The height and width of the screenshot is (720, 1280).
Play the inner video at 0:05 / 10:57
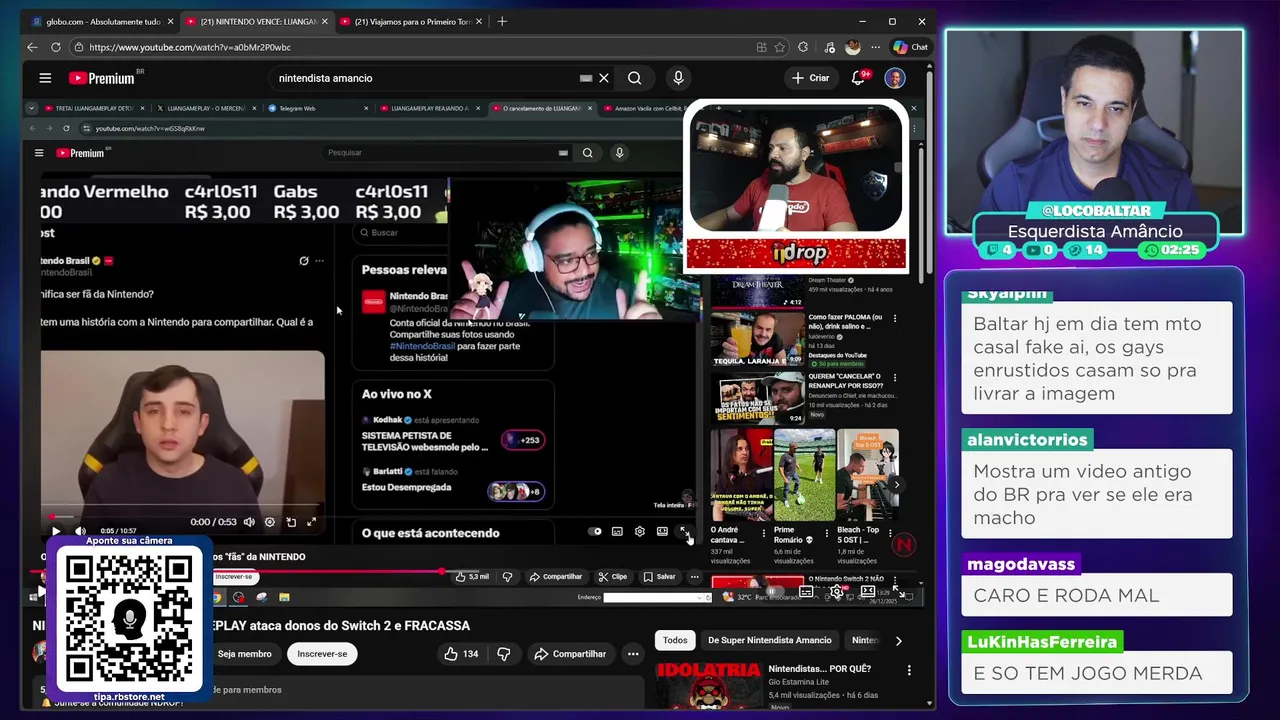[56, 532]
